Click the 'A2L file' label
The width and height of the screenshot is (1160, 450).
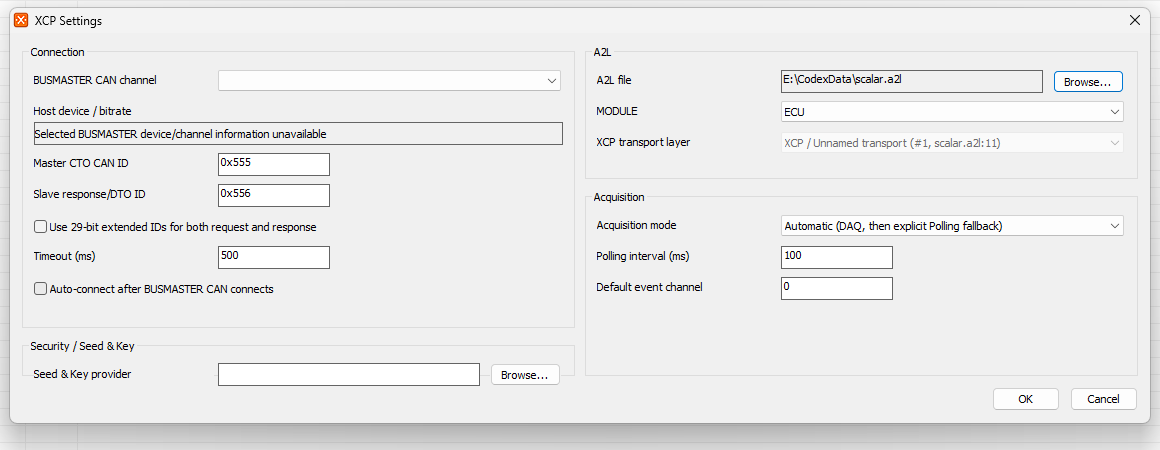click(614, 80)
